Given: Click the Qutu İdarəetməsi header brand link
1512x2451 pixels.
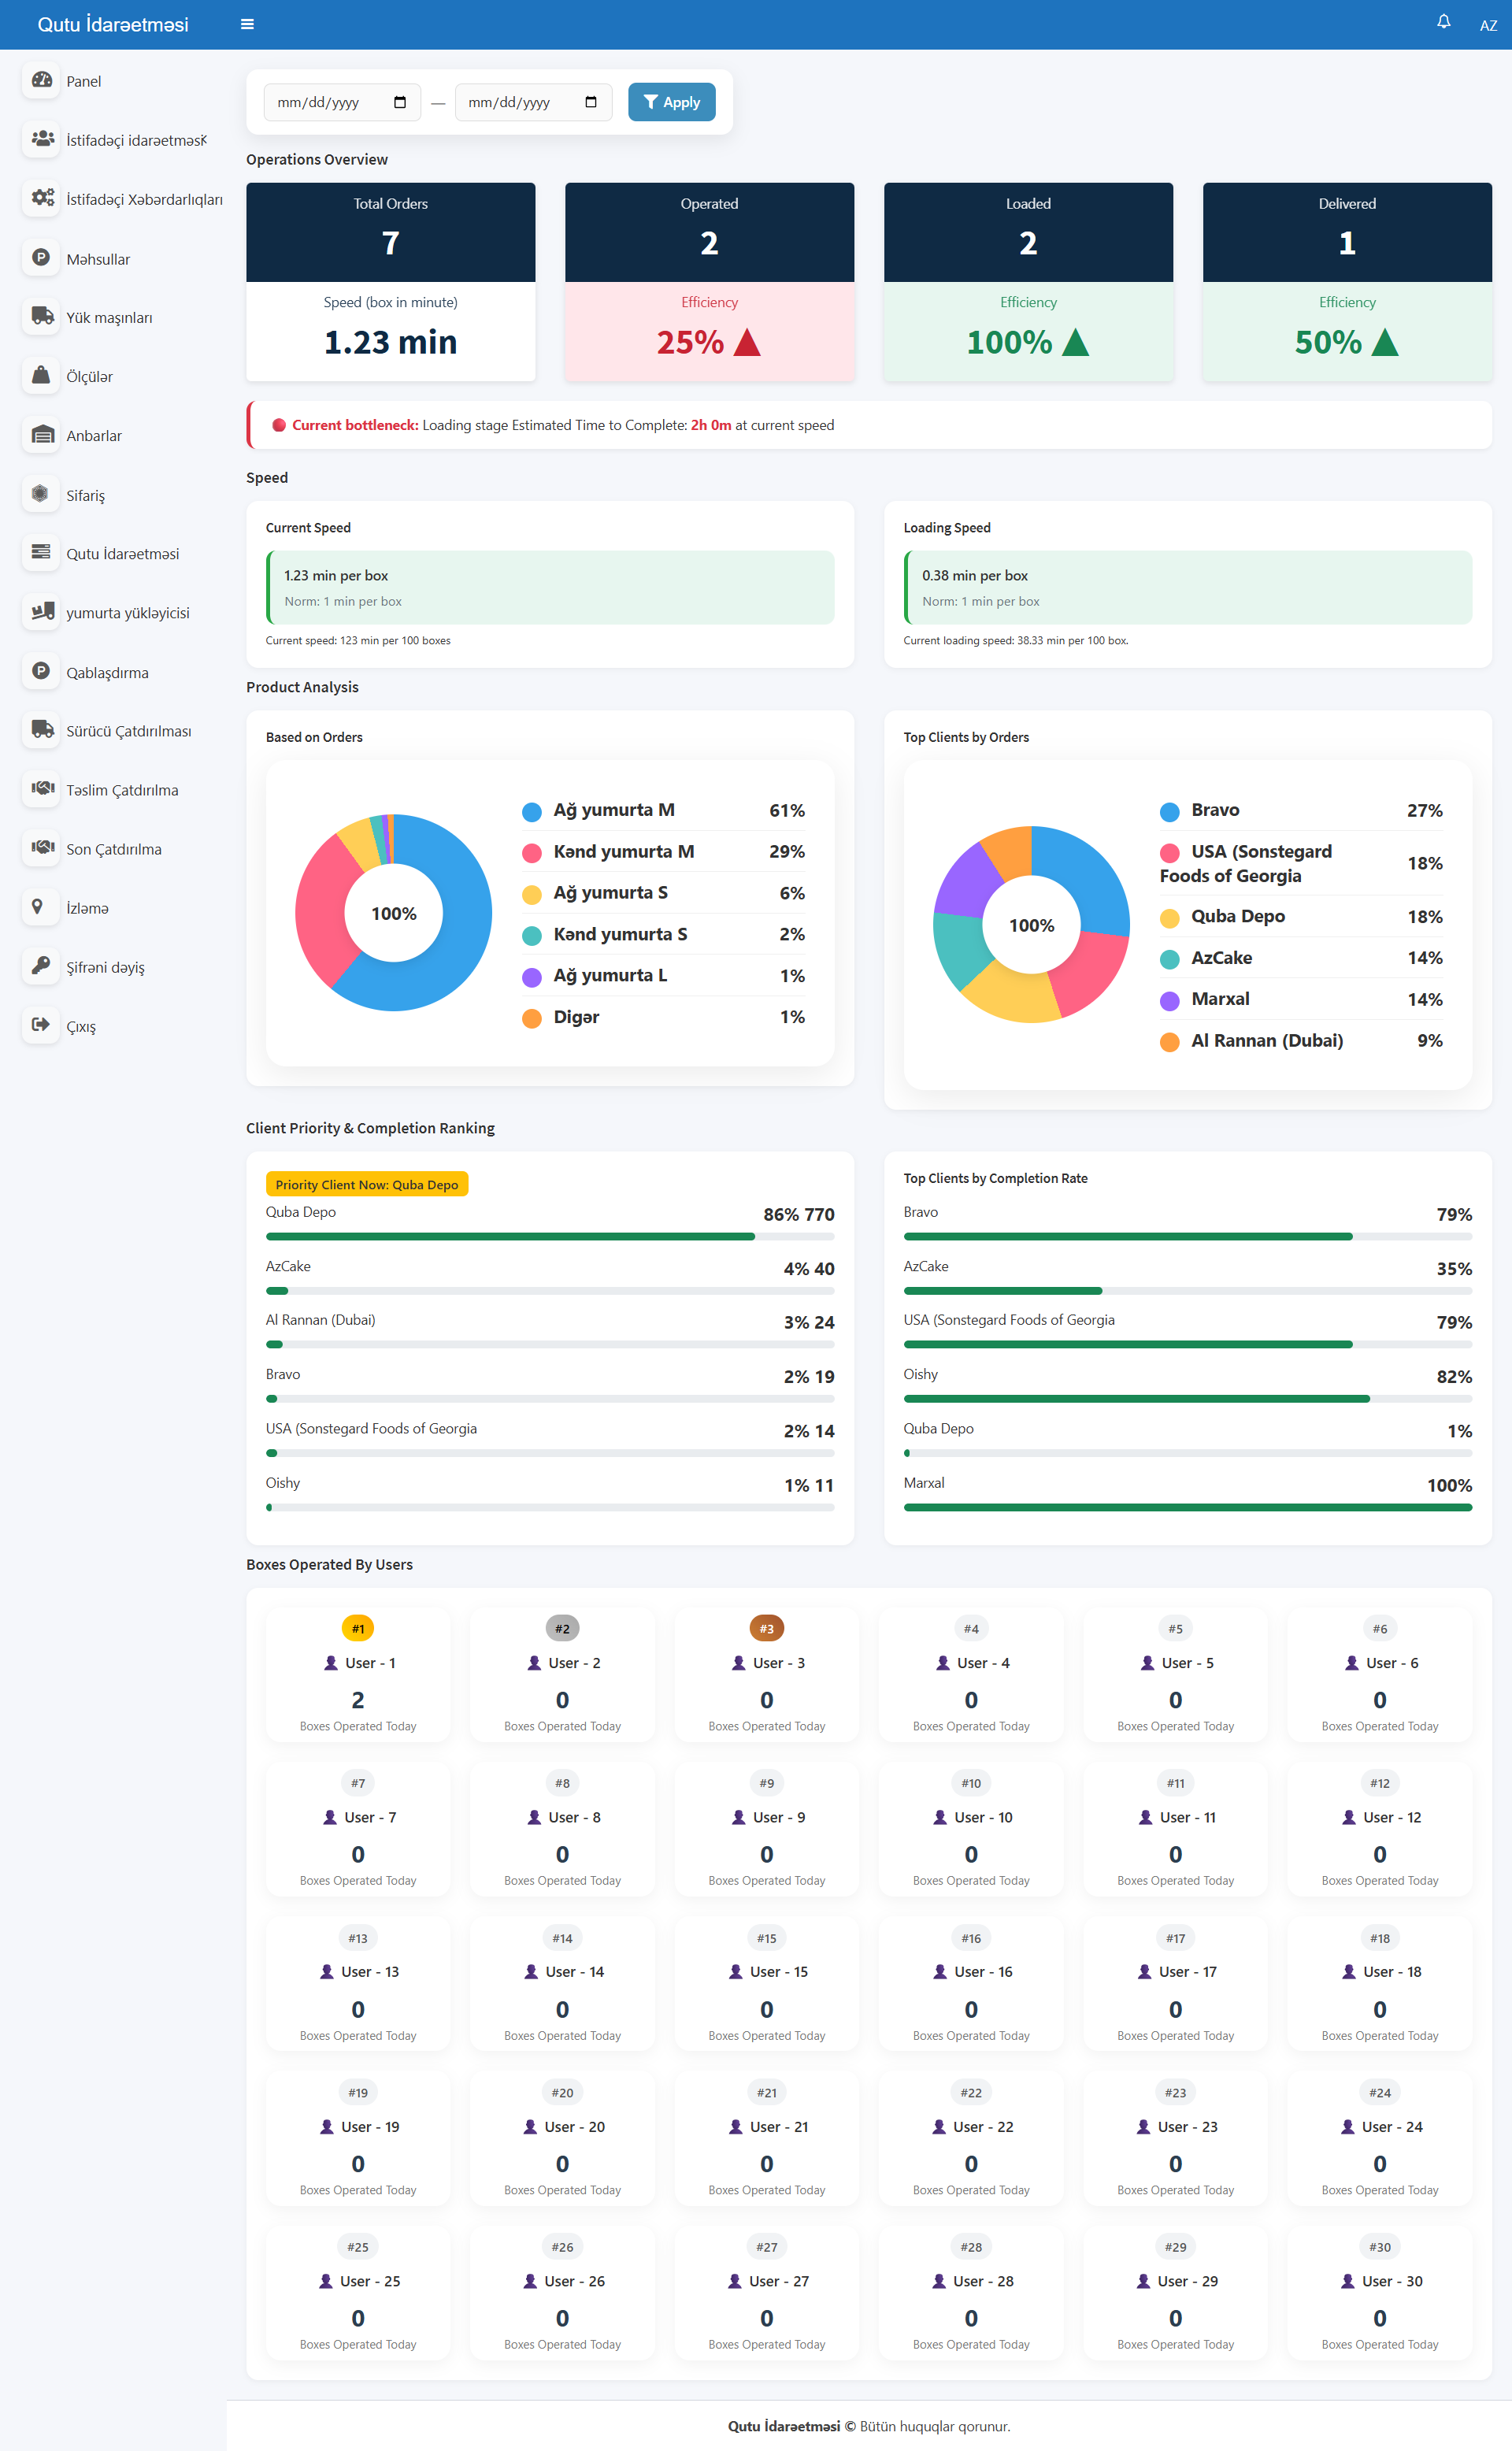Looking at the screenshot, I should tap(113, 24).
